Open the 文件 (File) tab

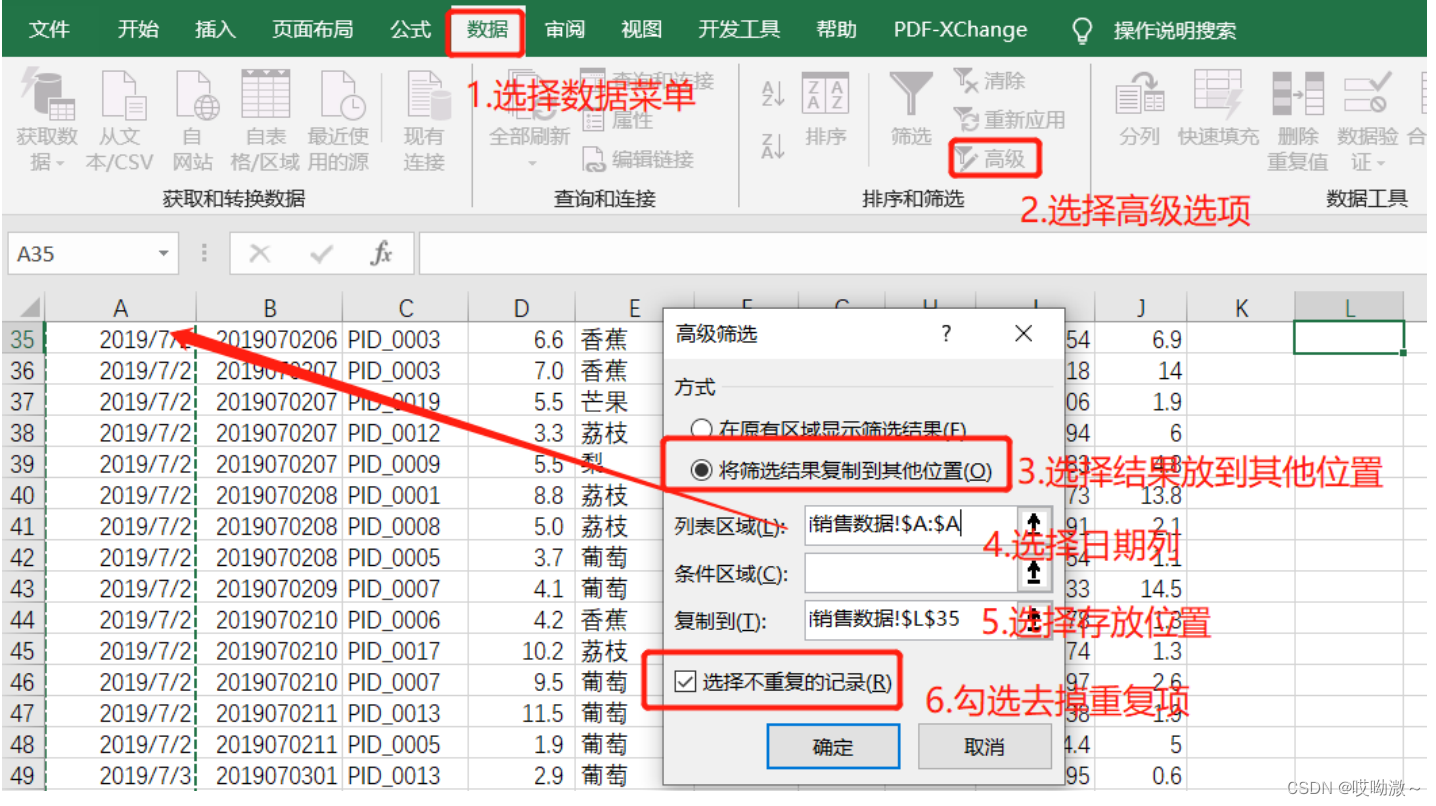pos(49,30)
